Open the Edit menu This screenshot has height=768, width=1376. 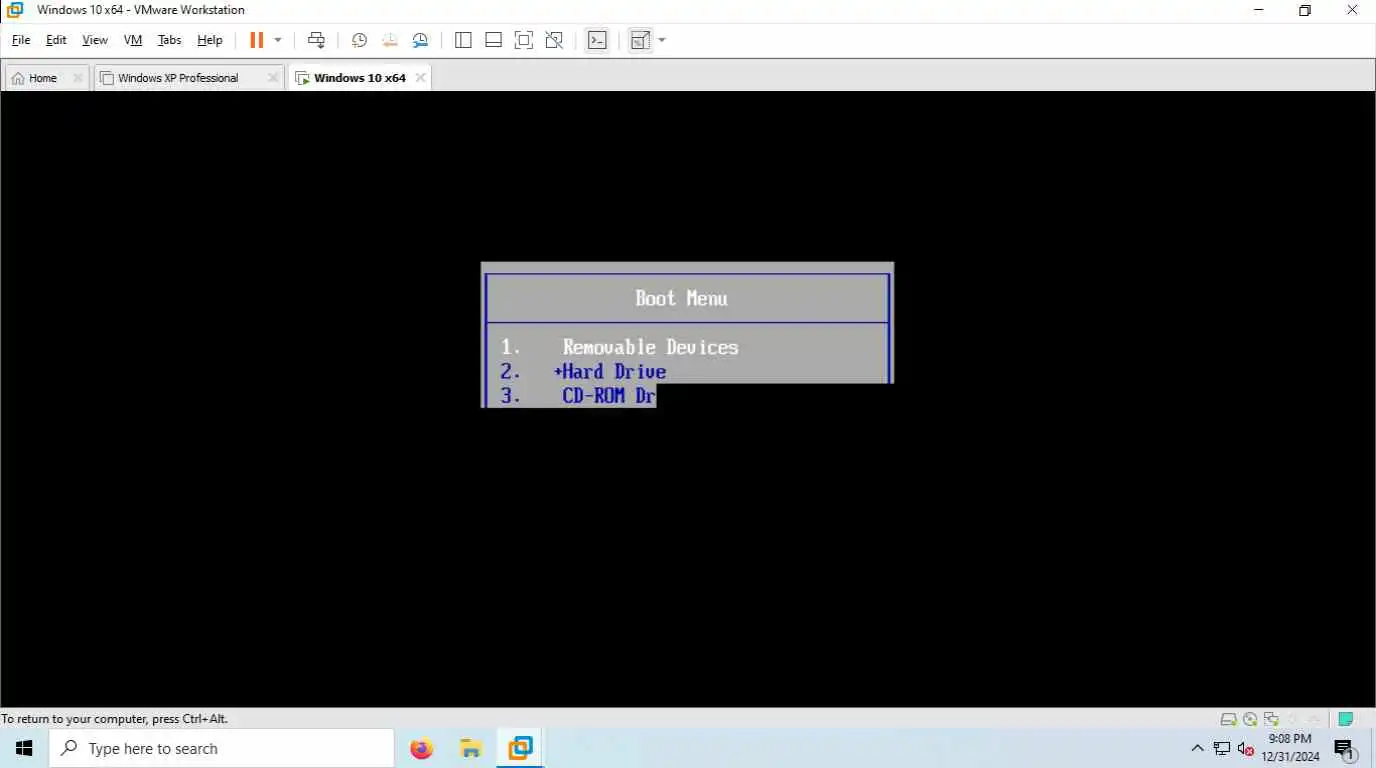pyautogui.click(x=56, y=40)
